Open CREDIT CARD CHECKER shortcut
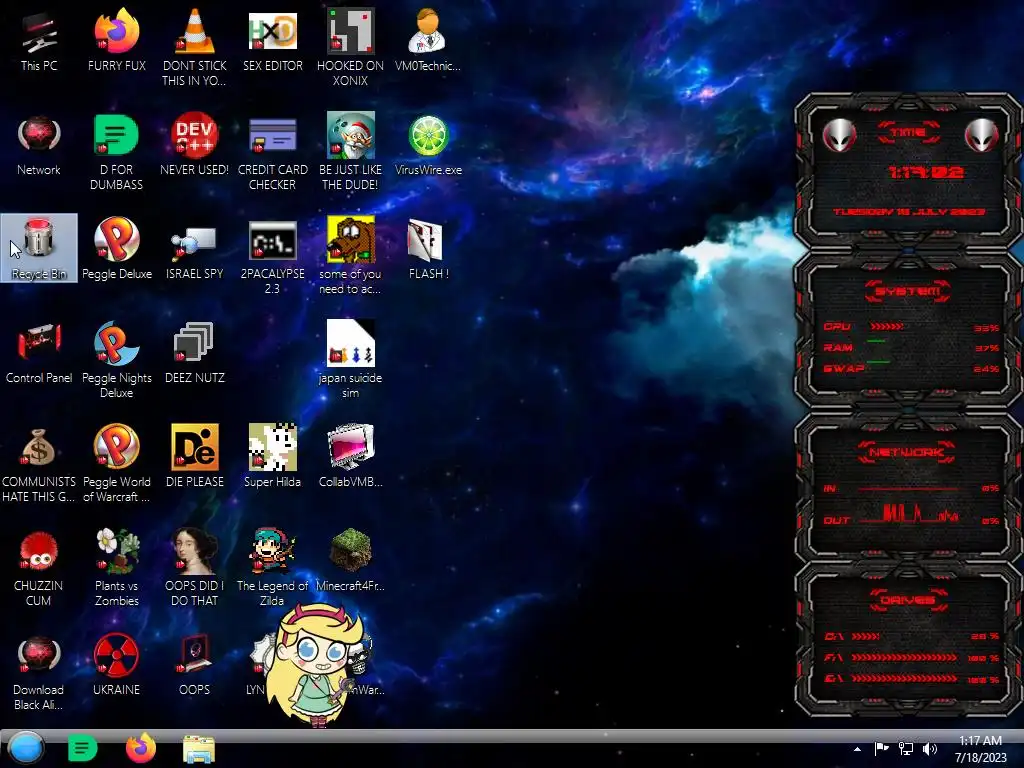Viewport: 1024px width, 768px height. pos(272,152)
